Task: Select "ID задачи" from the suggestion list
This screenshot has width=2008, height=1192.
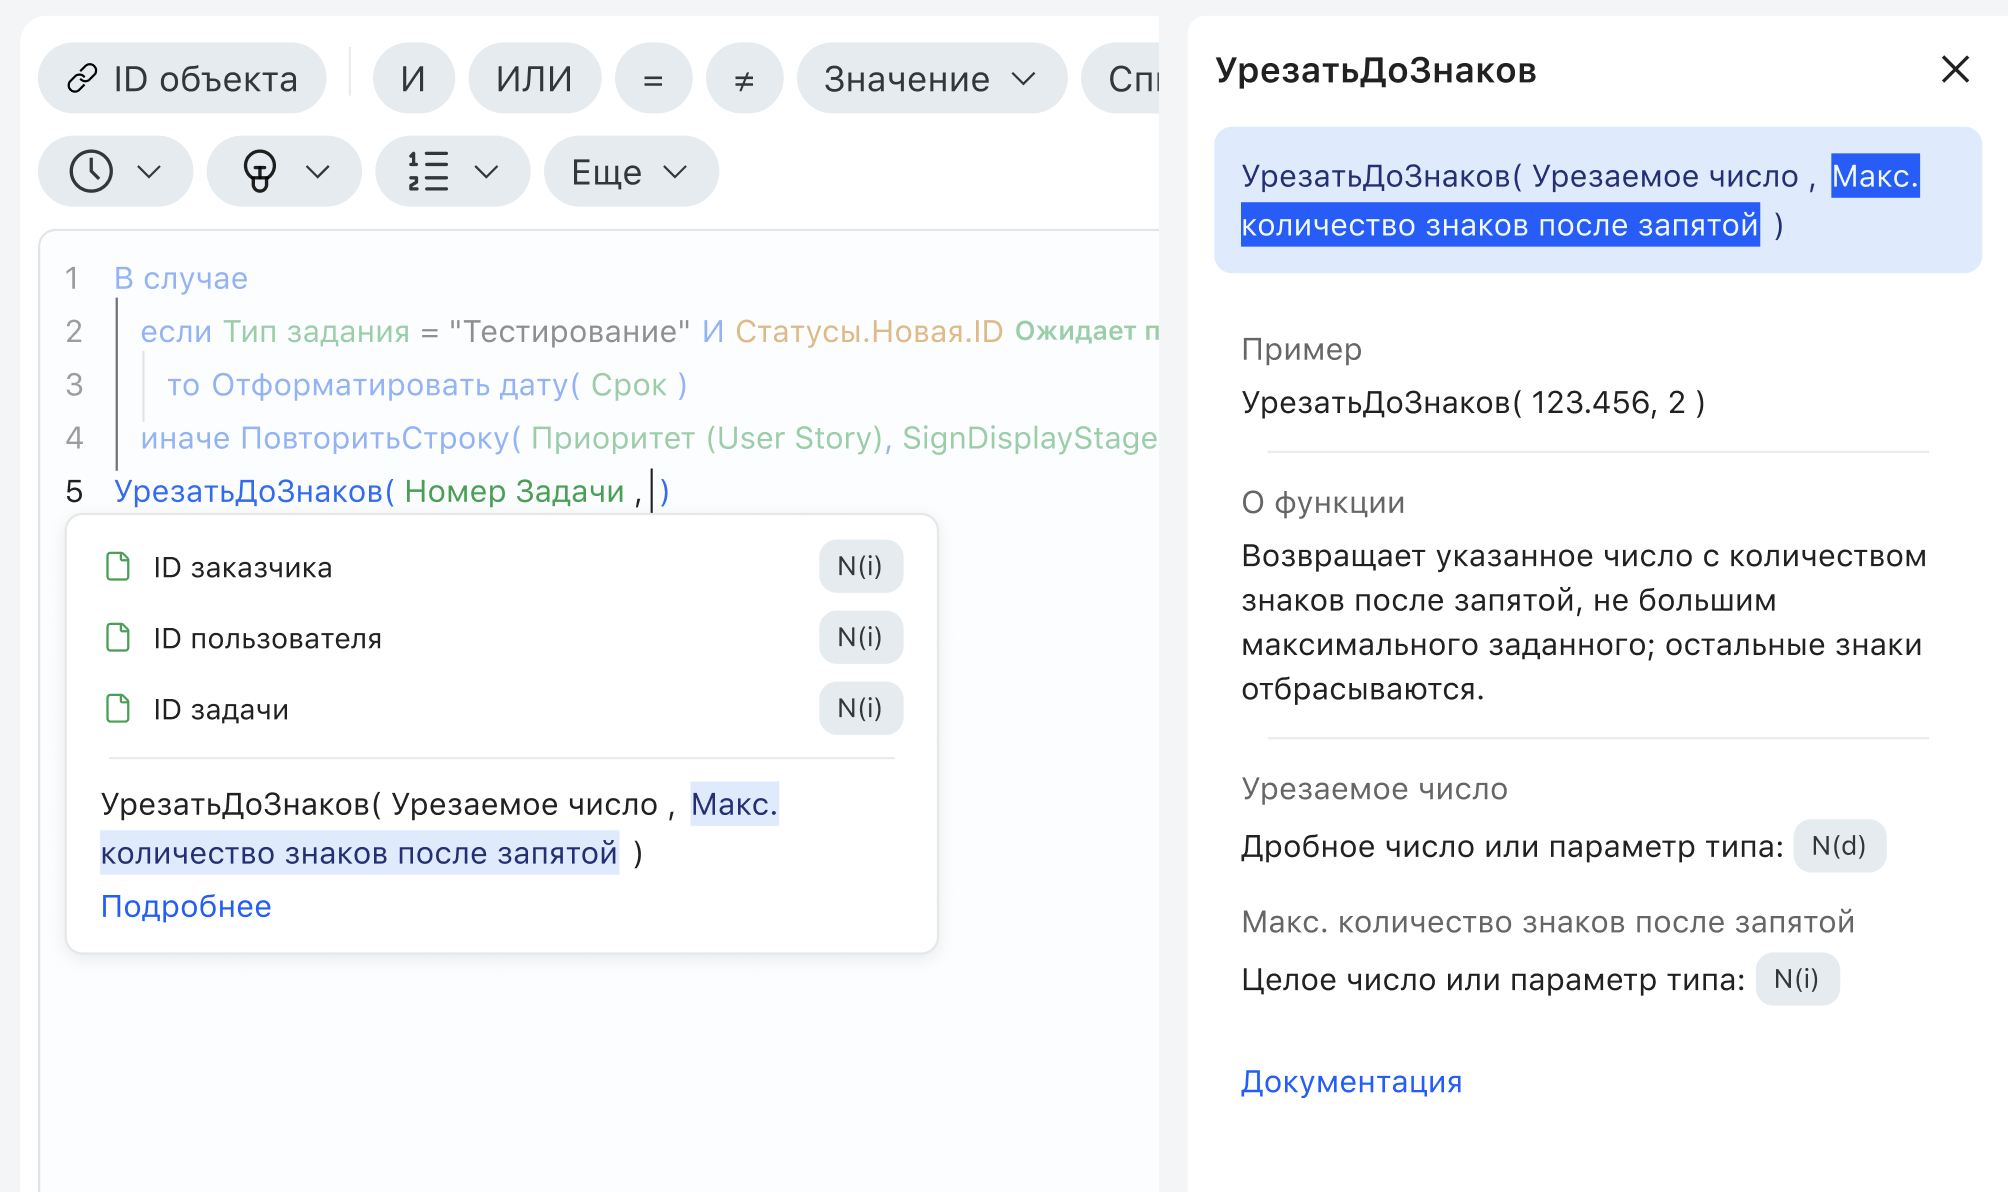Action: click(219, 708)
